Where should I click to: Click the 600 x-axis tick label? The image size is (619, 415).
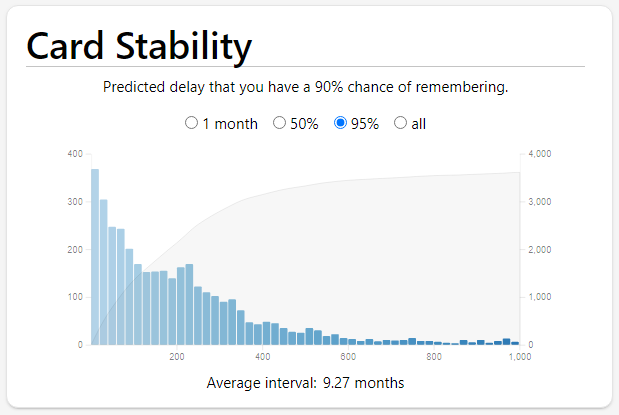pyautogui.click(x=348, y=357)
